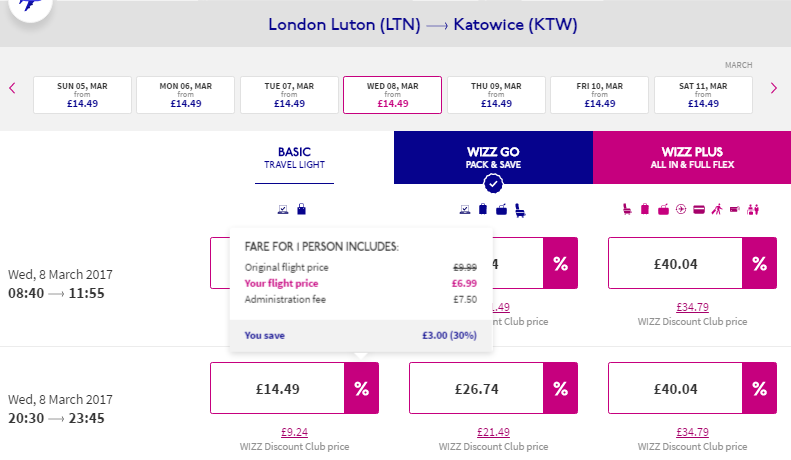Switch to the WIZZ GO Pack & Save tab
This screenshot has height=460, width=791.
click(x=493, y=157)
